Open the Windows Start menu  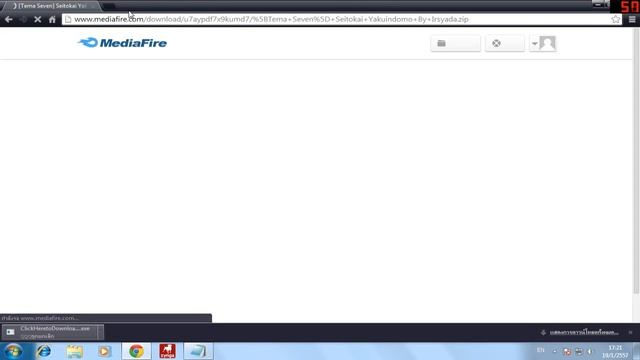pos(13,351)
